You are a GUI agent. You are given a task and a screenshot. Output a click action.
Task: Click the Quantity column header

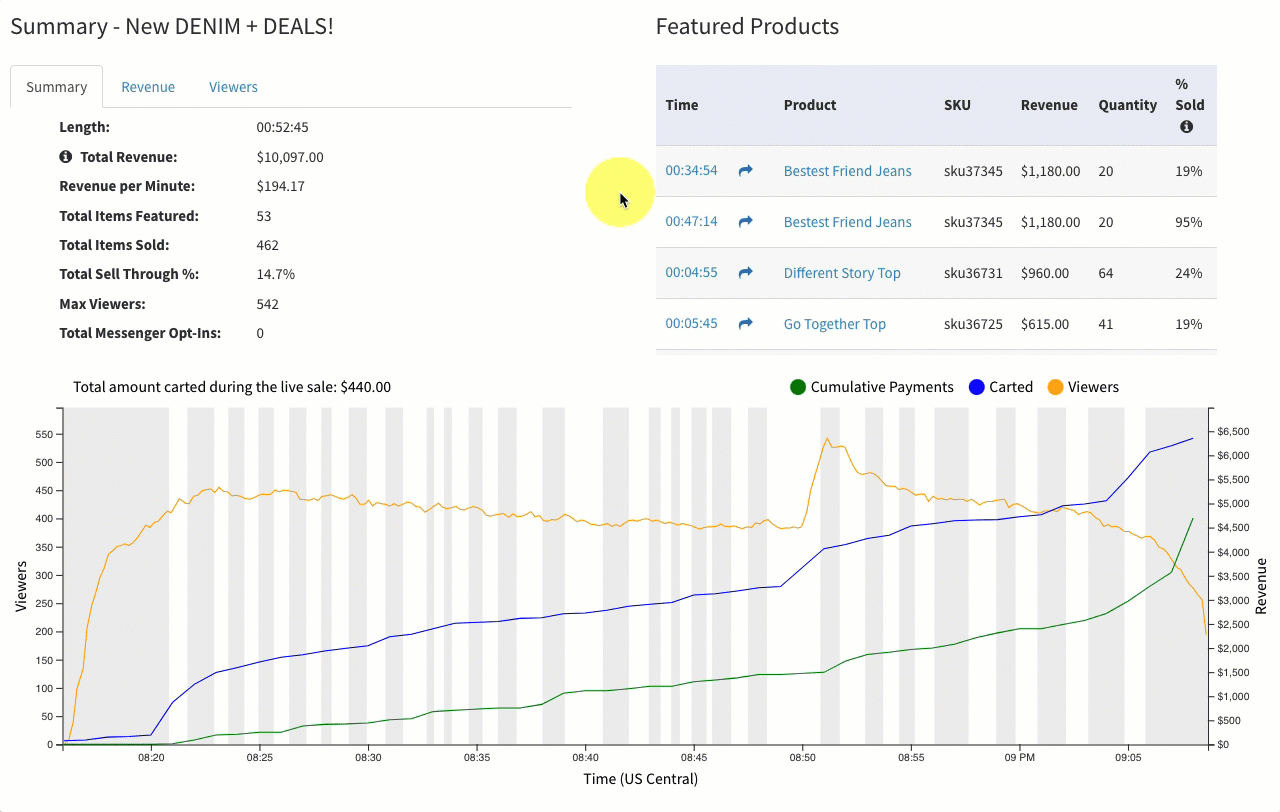click(1127, 105)
